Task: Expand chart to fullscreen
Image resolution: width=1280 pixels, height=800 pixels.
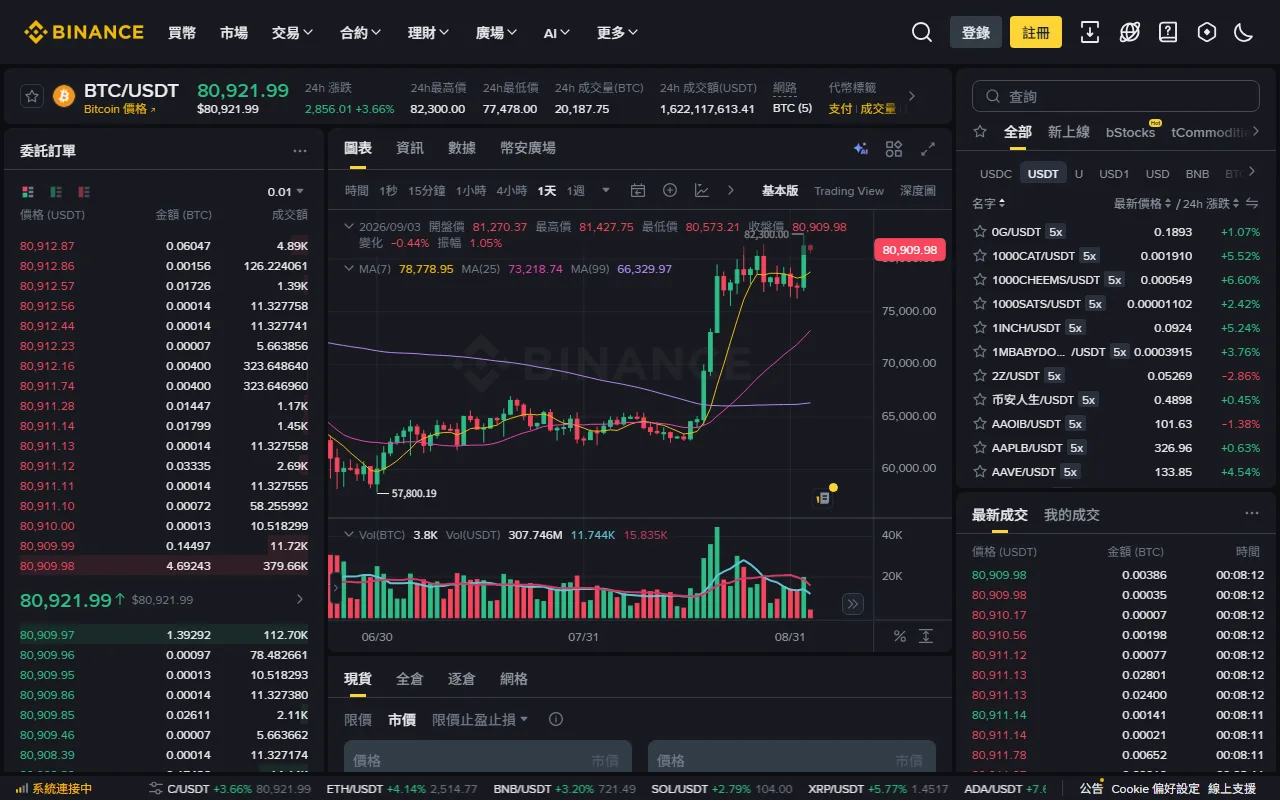Action: coord(928,149)
